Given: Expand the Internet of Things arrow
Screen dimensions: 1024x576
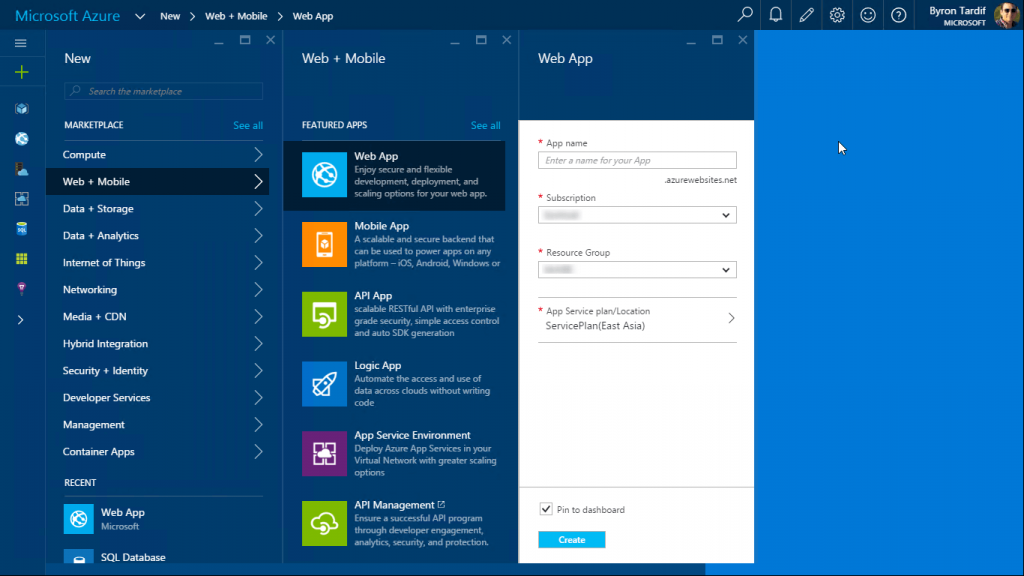Looking at the screenshot, I should 259,263.
